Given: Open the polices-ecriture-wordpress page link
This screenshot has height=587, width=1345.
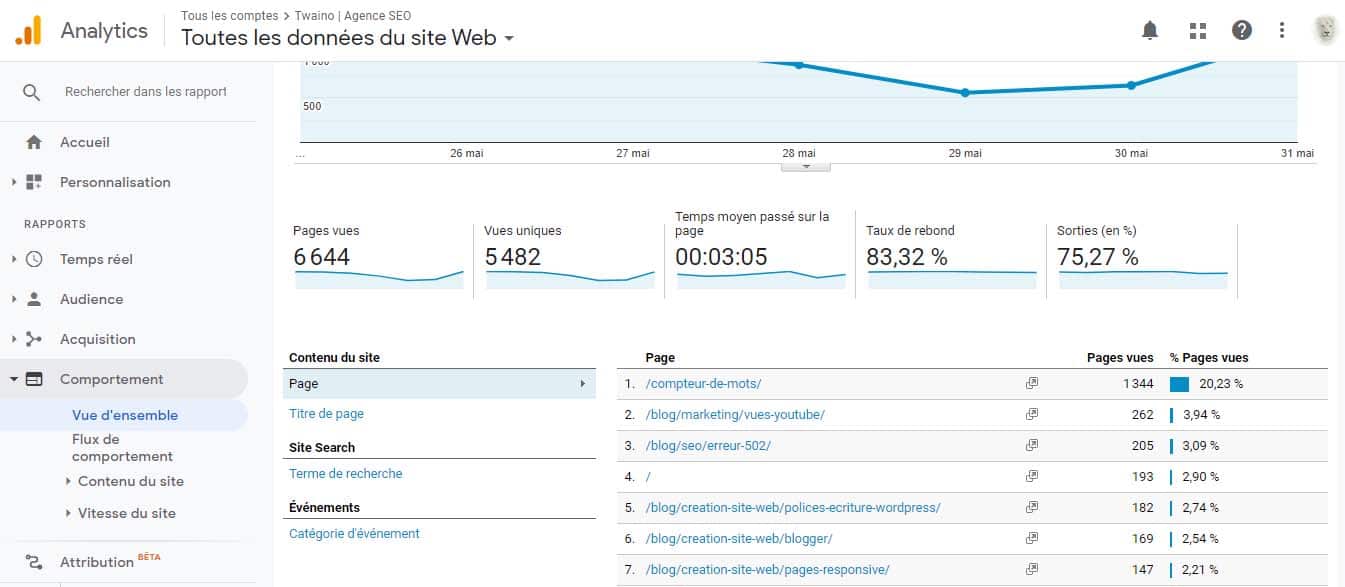Looking at the screenshot, I should [x=793, y=507].
